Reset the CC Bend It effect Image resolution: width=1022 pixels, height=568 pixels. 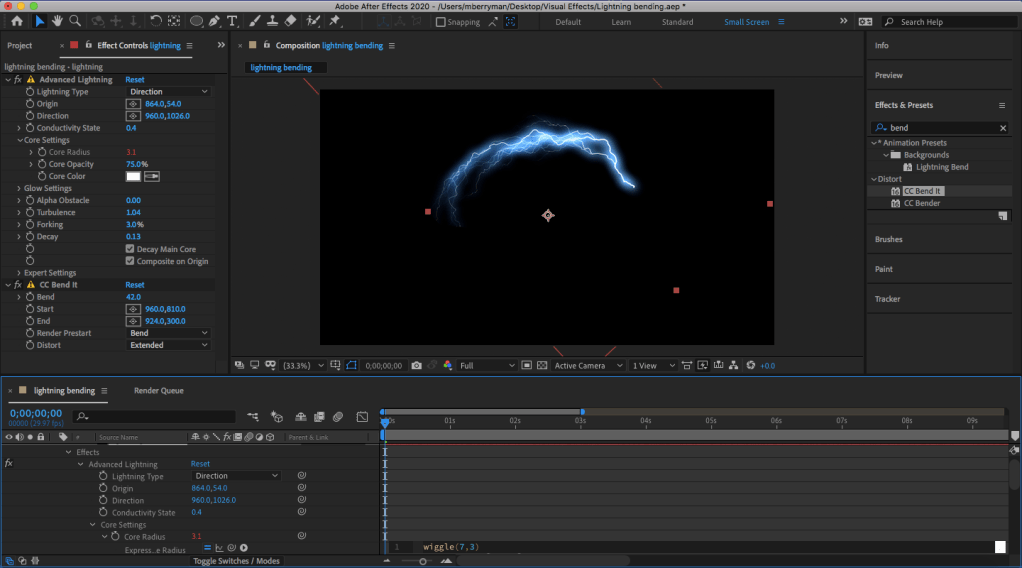pyautogui.click(x=134, y=285)
